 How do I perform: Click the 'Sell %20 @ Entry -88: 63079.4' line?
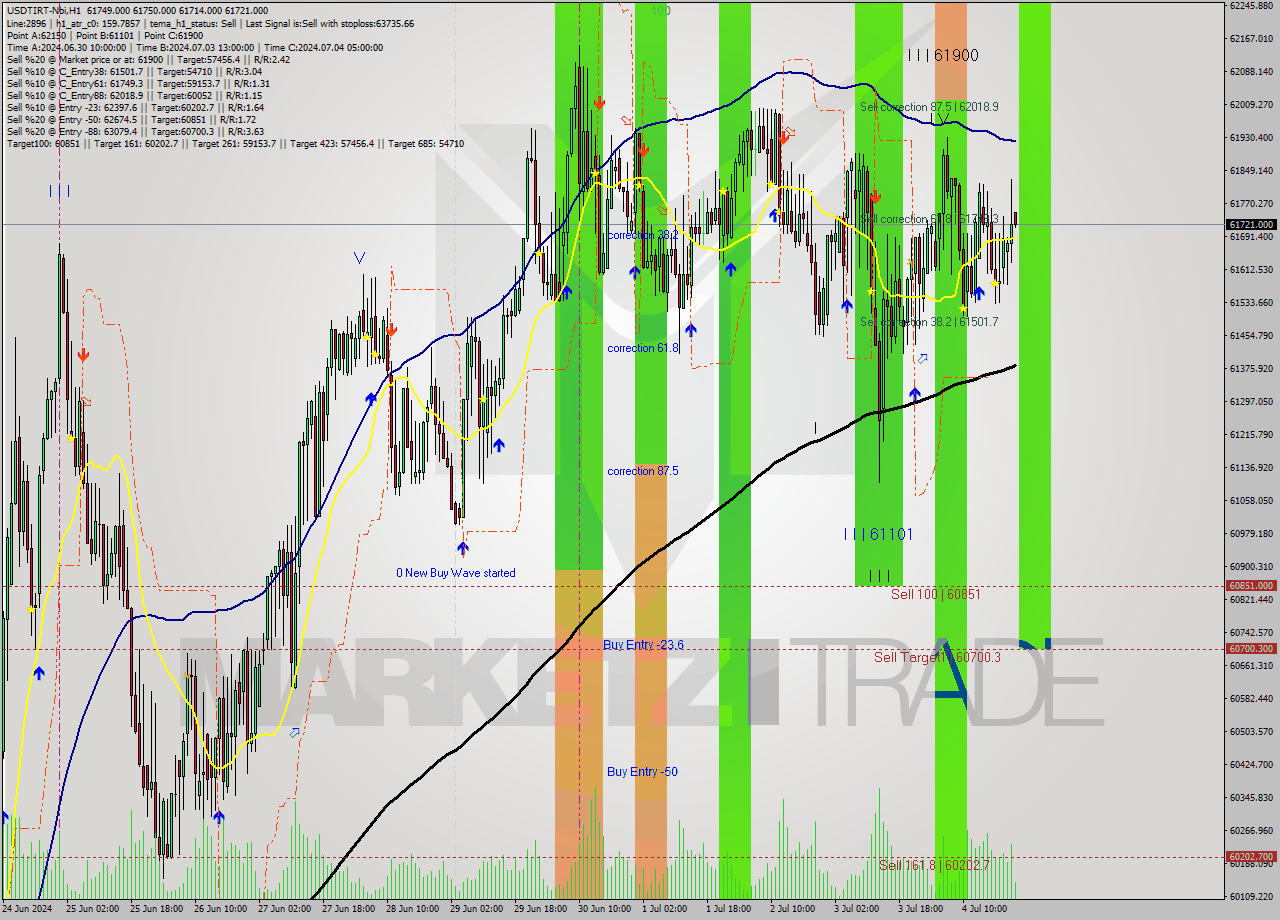pyautogui.click(x=135, y=131)
